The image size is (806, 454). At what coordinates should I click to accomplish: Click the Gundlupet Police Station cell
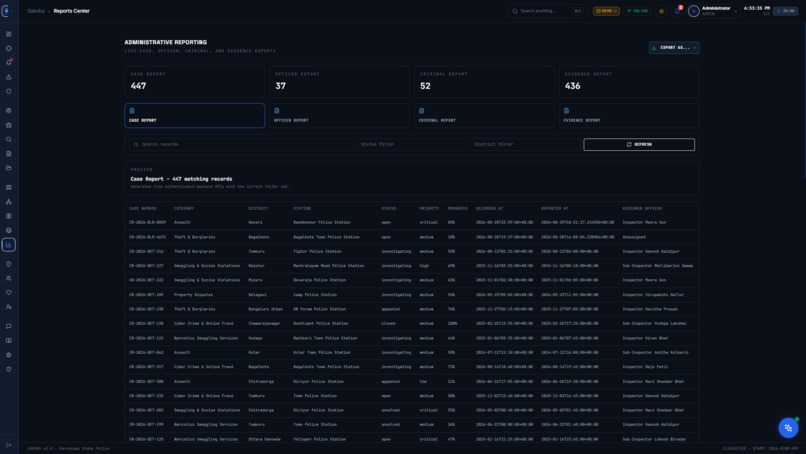click(x=320, y=323)
